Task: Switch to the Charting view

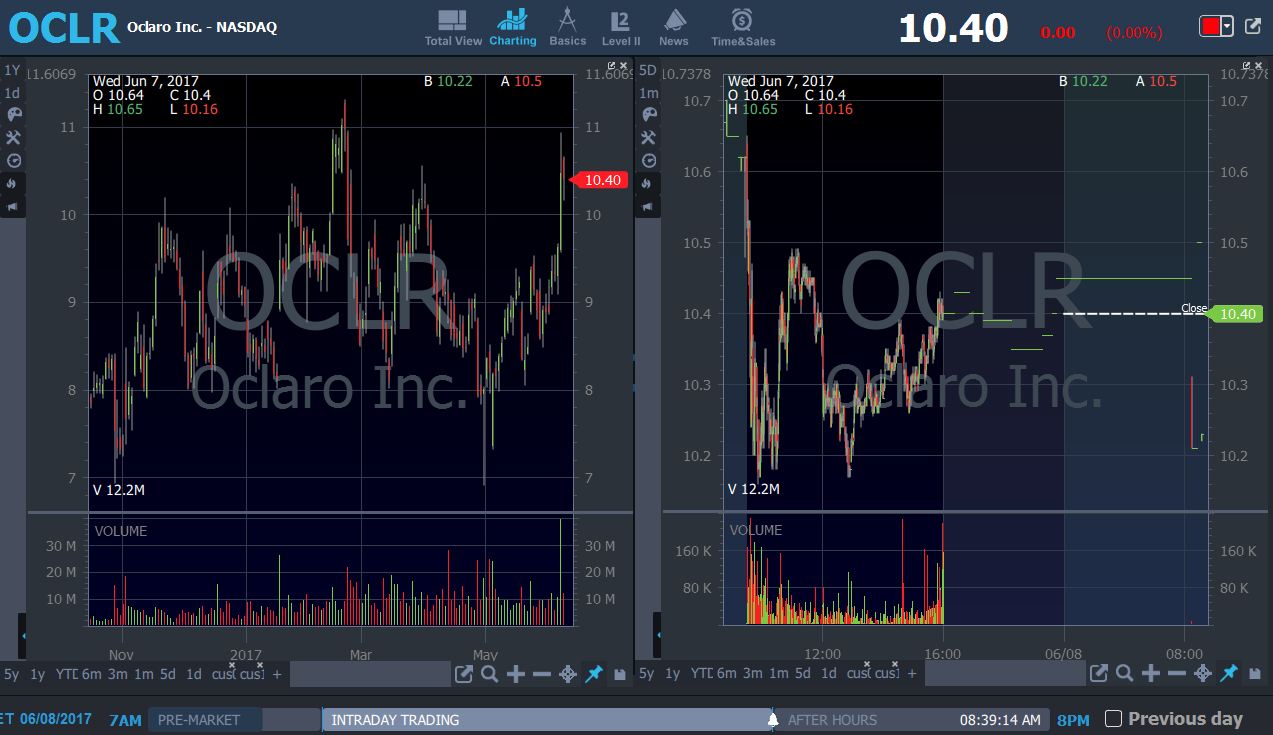Action: [513, 27]
